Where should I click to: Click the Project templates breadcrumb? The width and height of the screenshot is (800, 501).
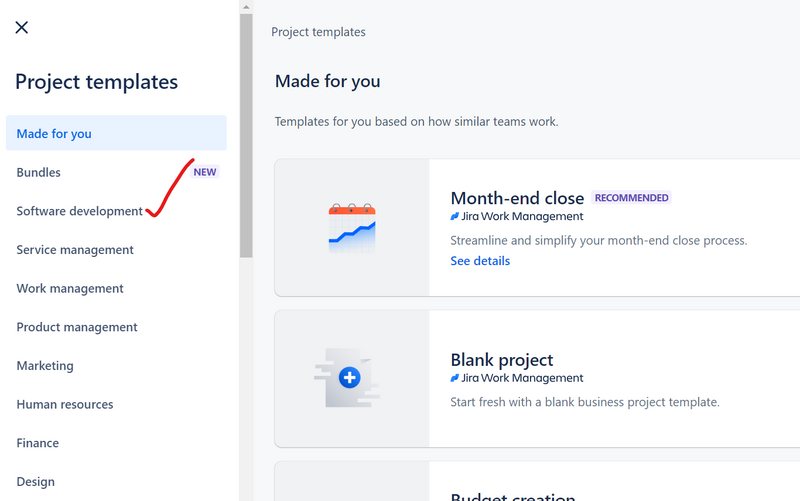(x=318, y=32)
